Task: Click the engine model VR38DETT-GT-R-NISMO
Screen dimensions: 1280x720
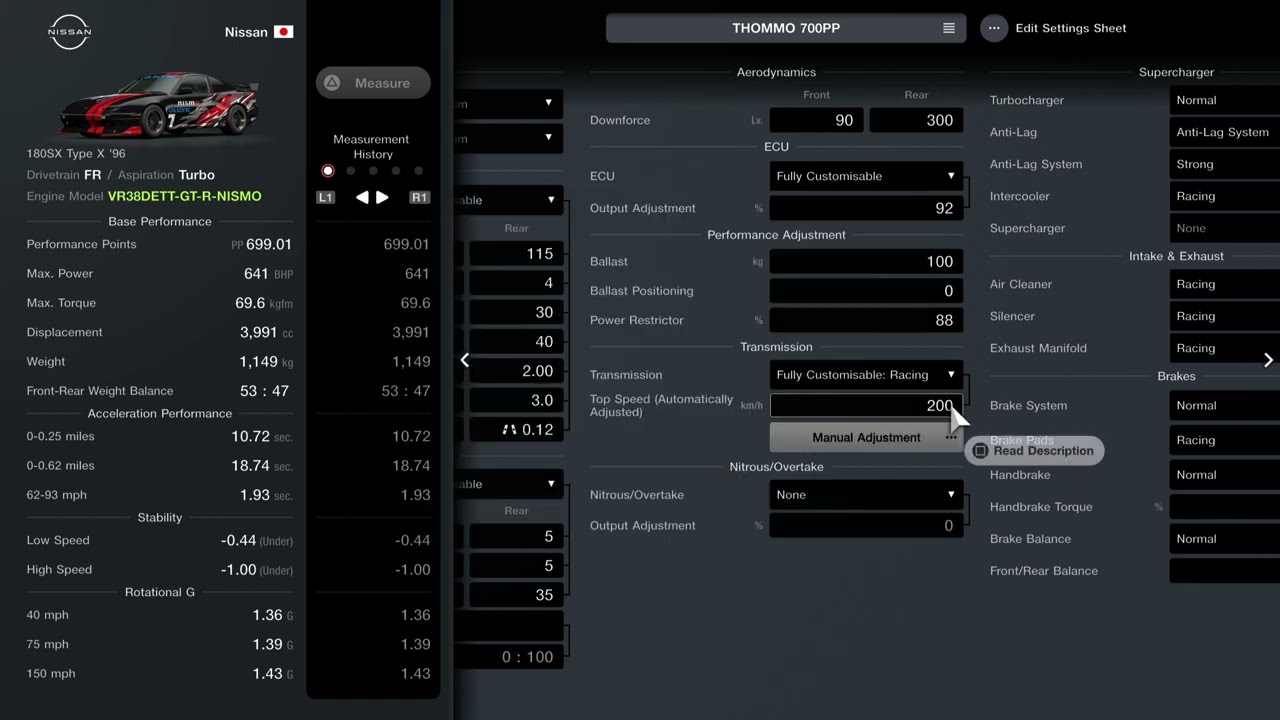Action: click(x=185, y=196)
